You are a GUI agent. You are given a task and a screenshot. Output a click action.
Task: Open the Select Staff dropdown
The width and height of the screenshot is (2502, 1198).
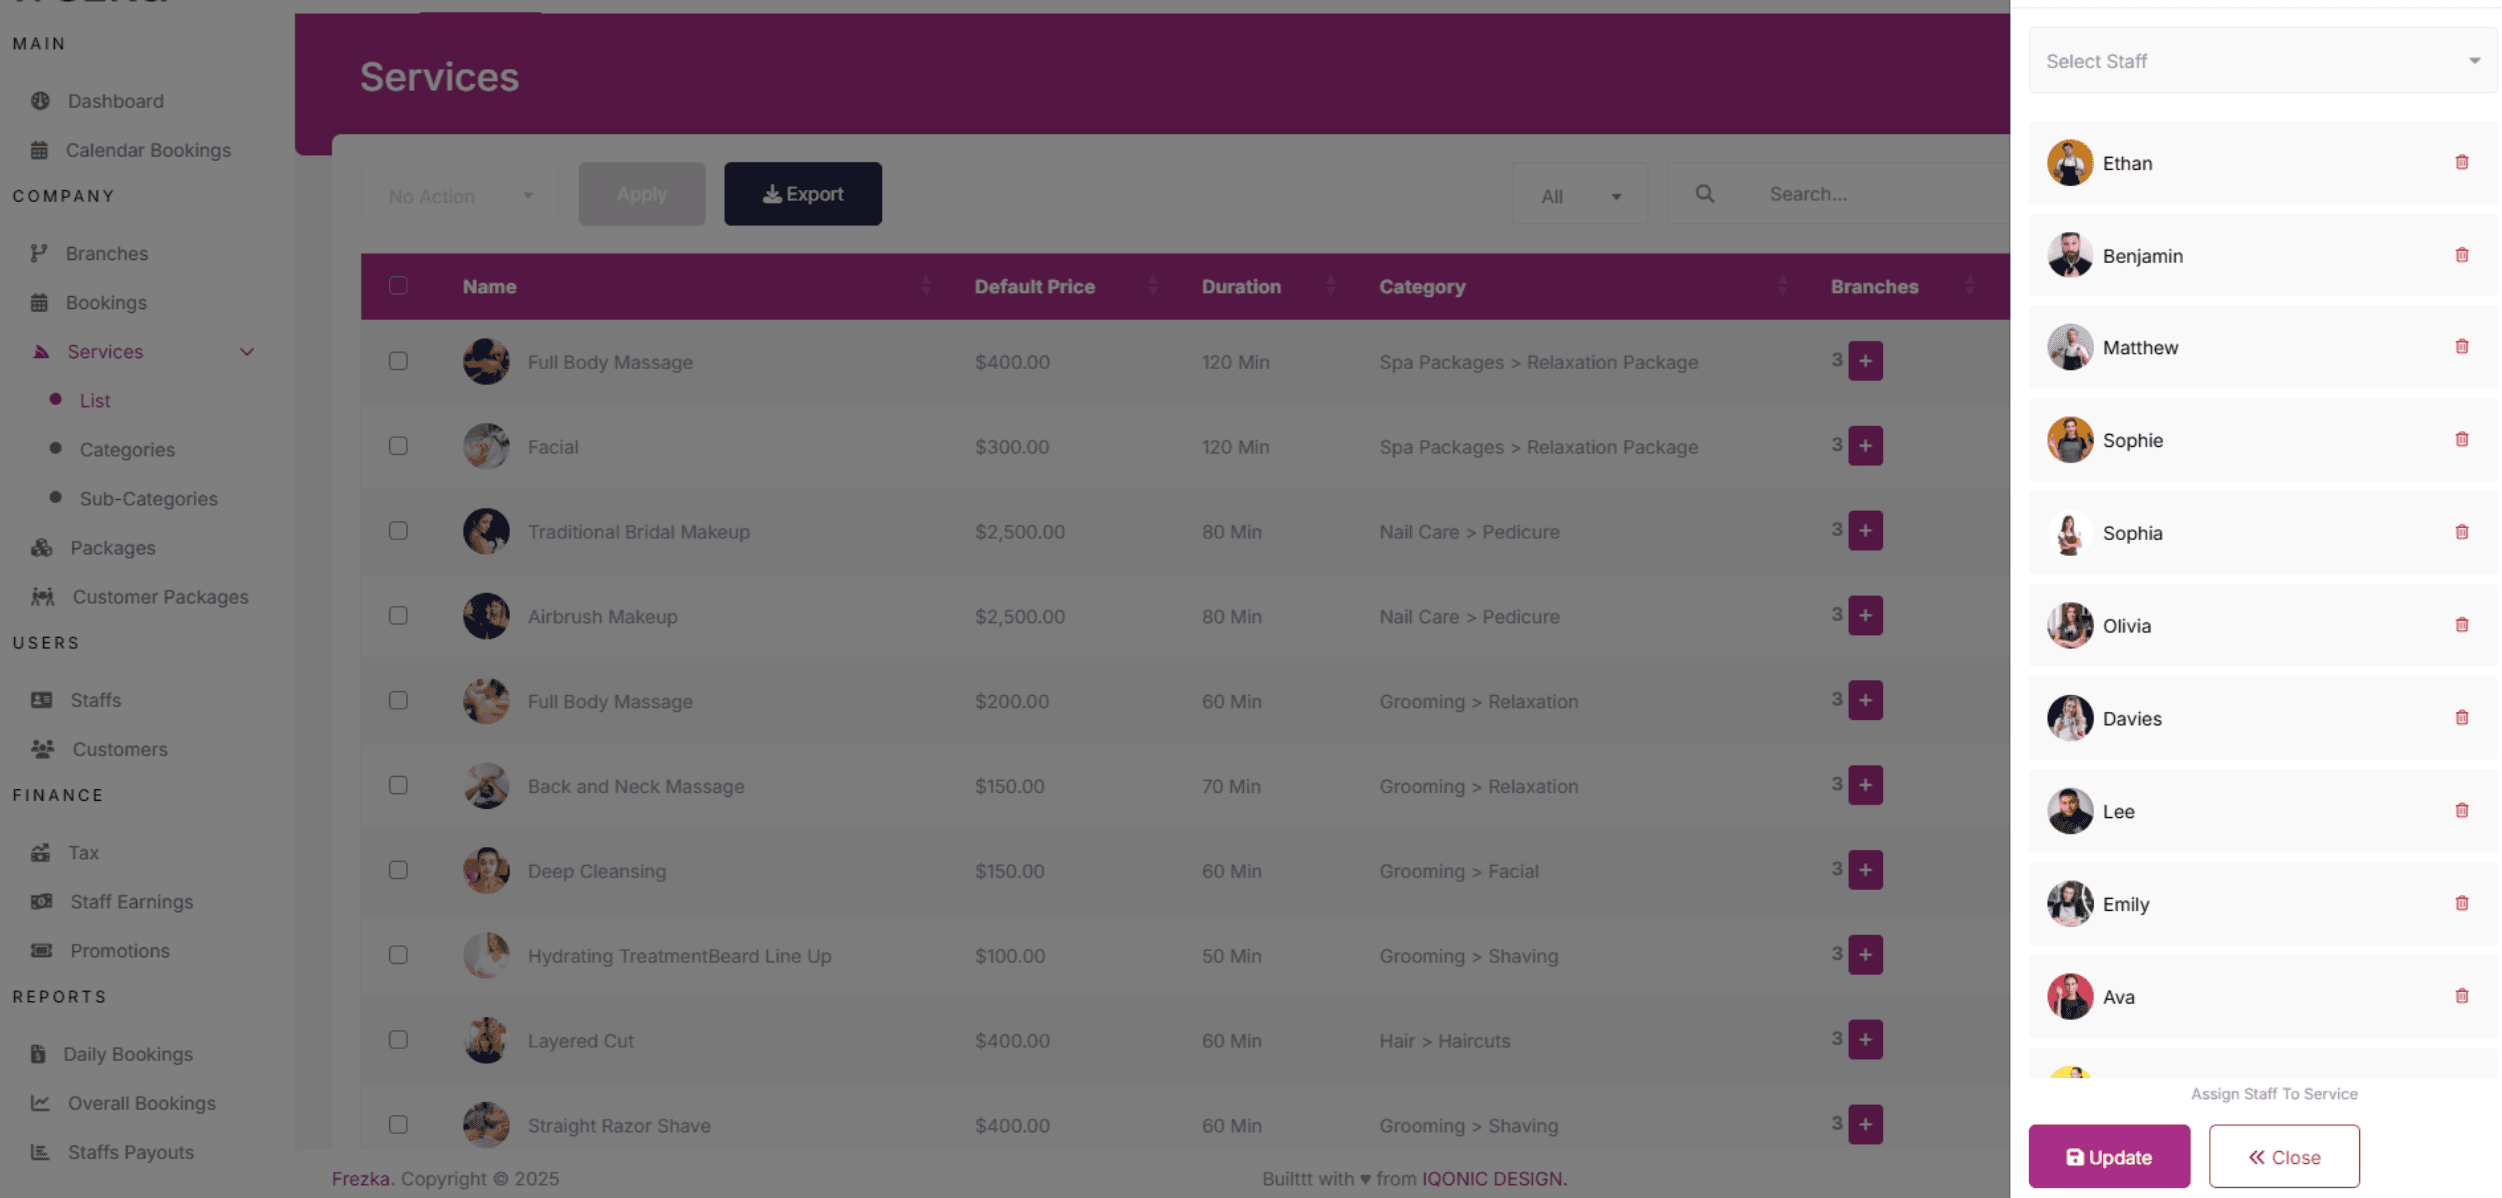click(2261, 61)
